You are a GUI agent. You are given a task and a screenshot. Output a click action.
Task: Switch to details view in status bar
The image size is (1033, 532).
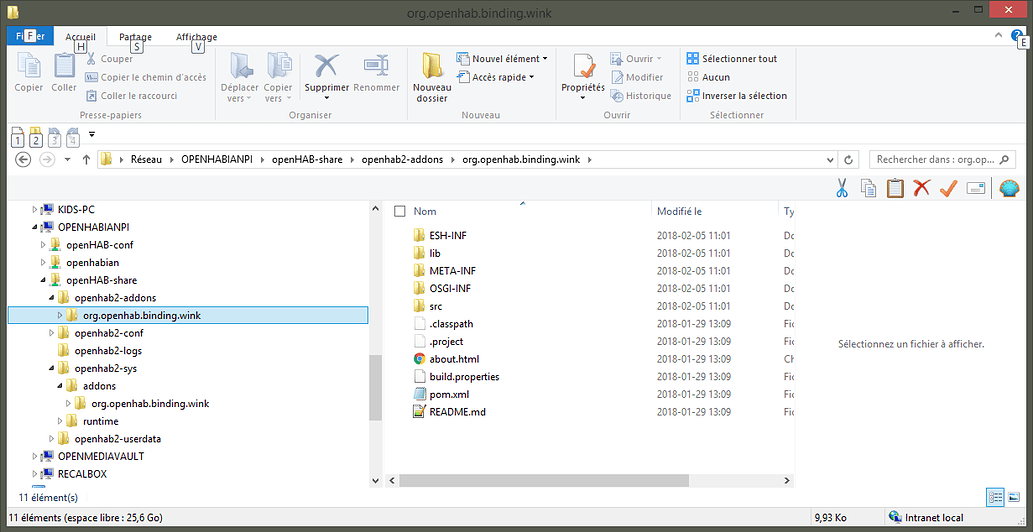click(x=995, y=497)
